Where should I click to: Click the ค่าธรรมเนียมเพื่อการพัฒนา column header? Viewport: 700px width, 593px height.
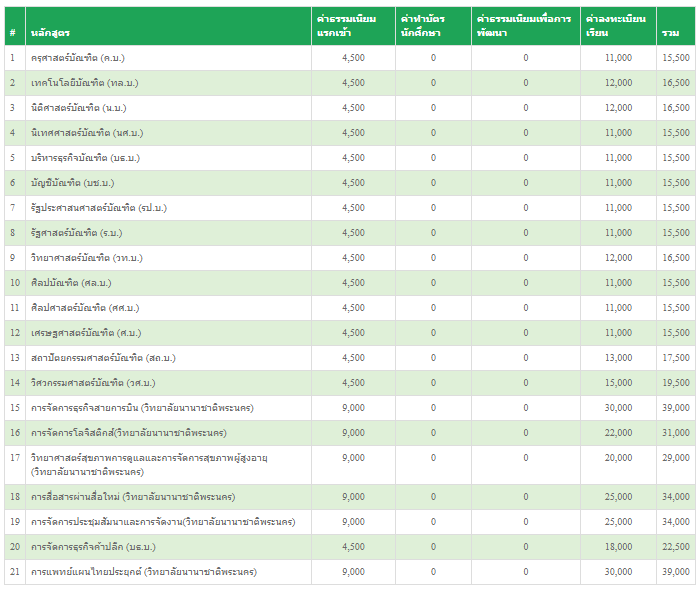point(524,26)
